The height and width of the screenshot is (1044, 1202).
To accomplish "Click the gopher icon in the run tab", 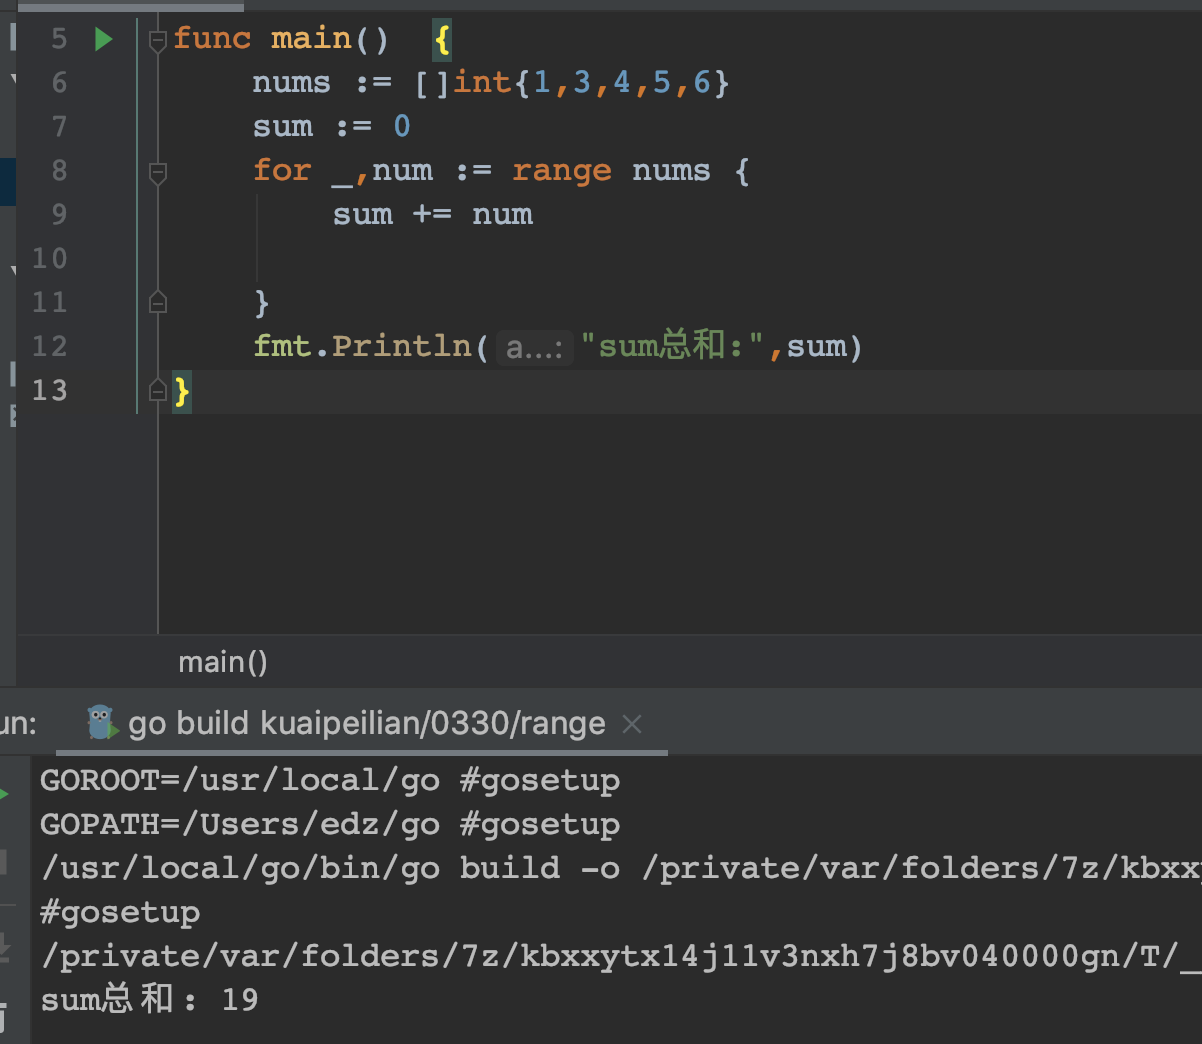I will [x=102, y=722].
